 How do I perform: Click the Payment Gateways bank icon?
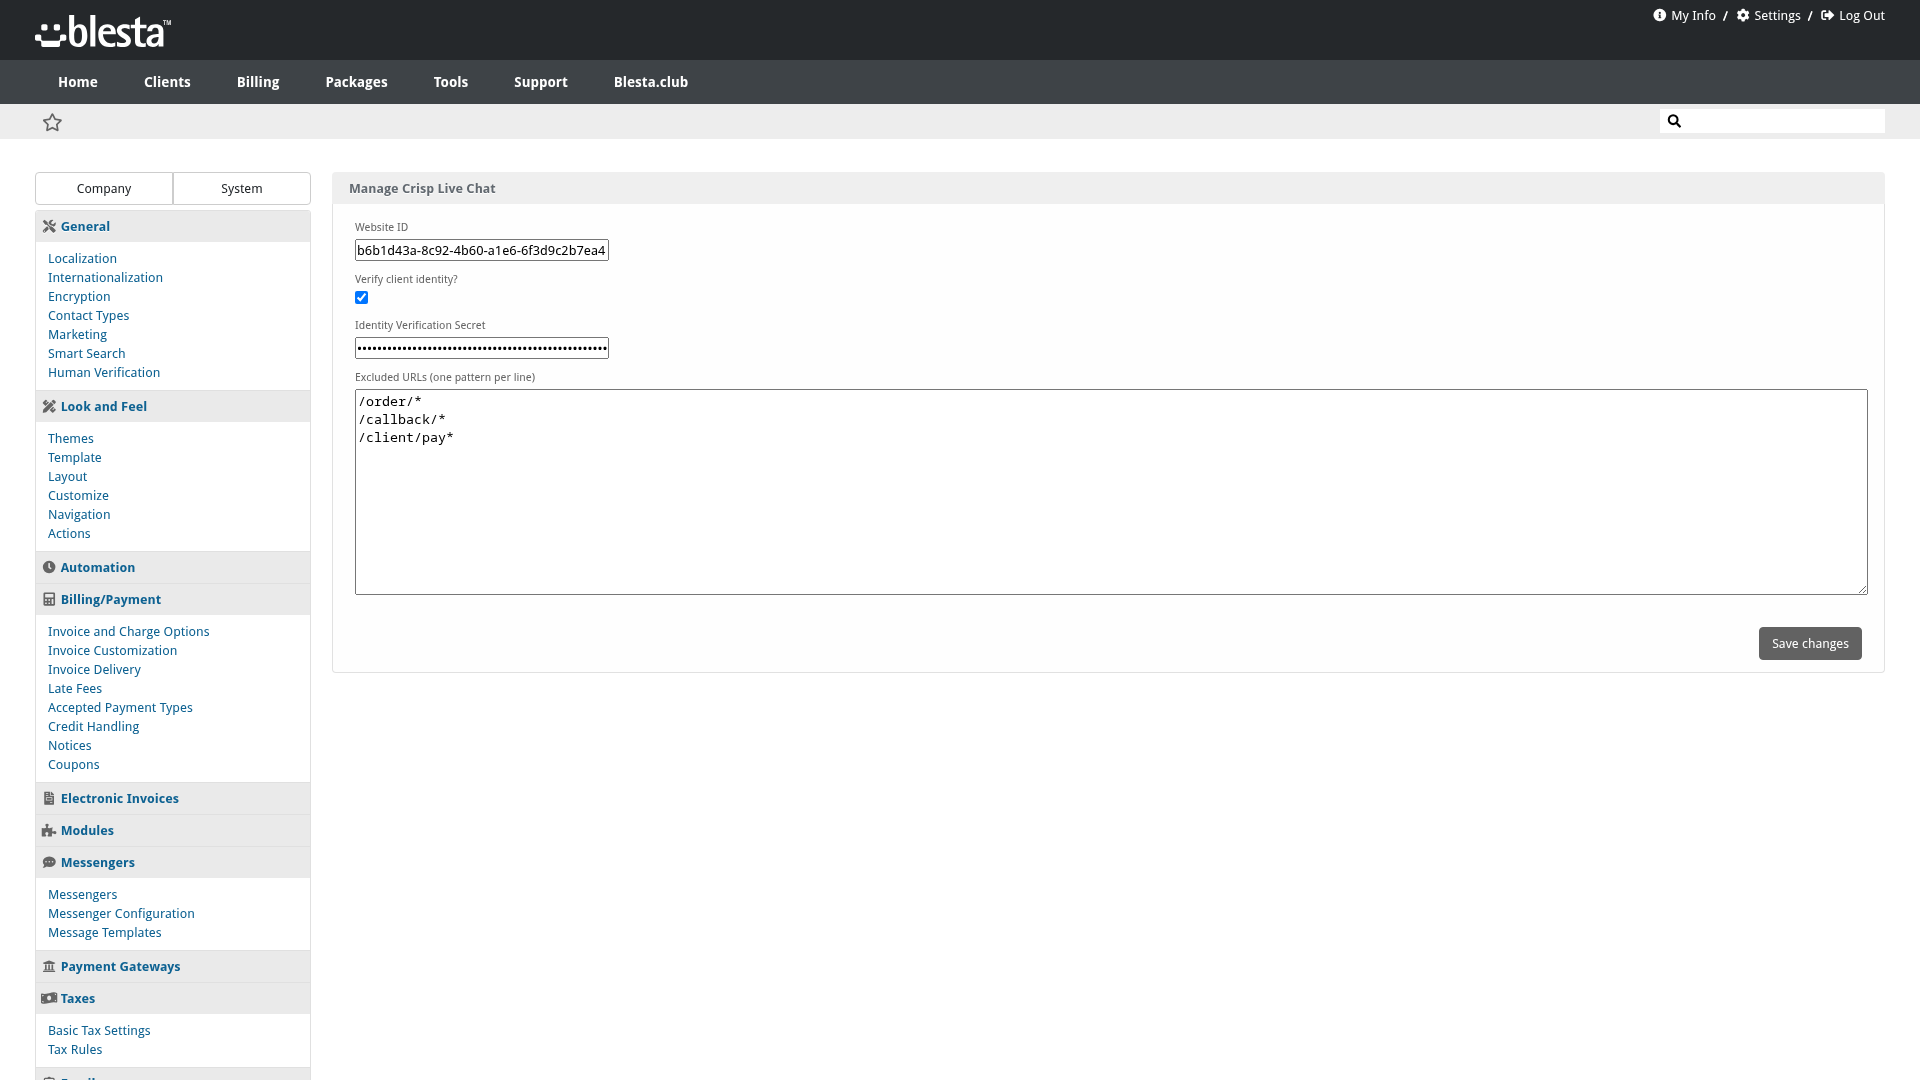[x=49, y=967]
